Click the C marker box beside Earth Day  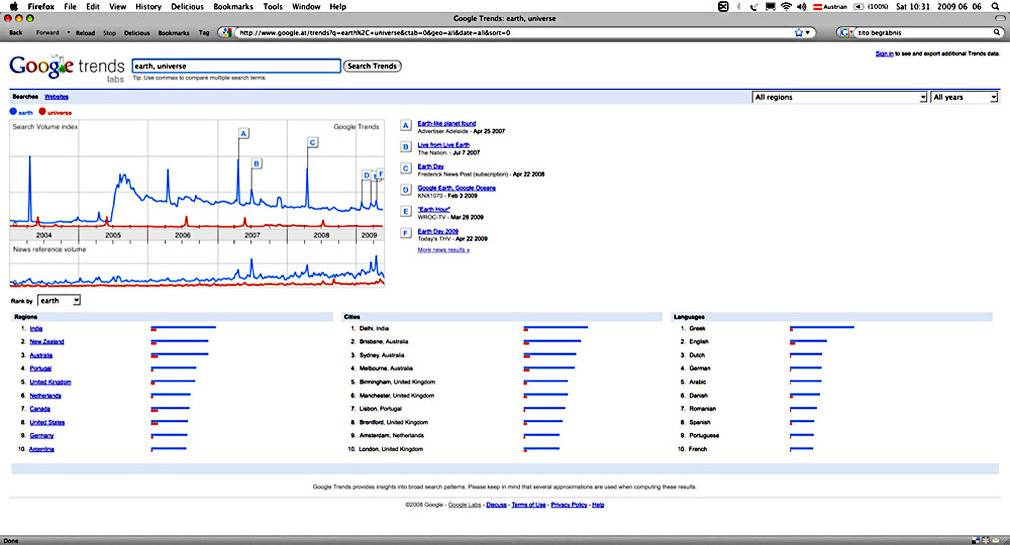coord(406,168)
